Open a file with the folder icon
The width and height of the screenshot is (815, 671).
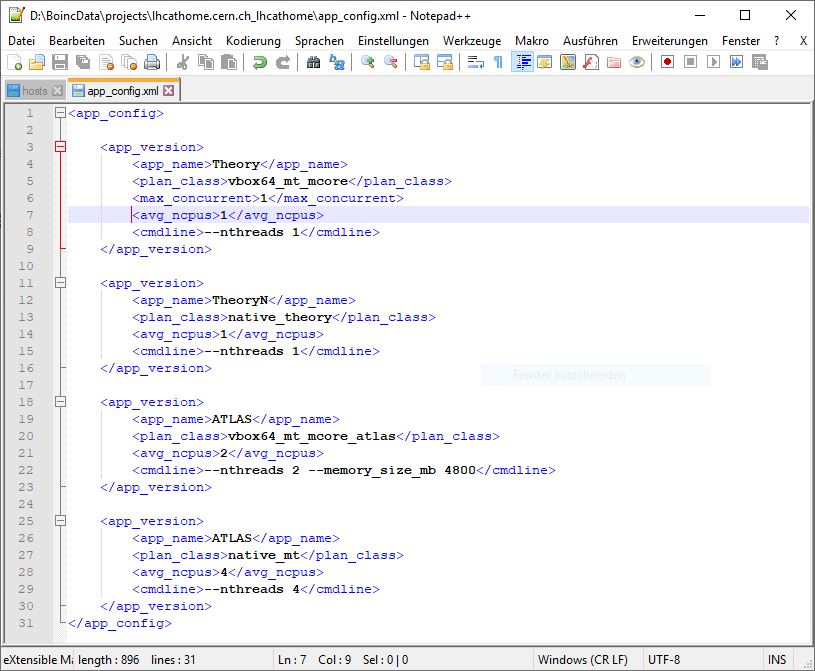pos(36,62)
